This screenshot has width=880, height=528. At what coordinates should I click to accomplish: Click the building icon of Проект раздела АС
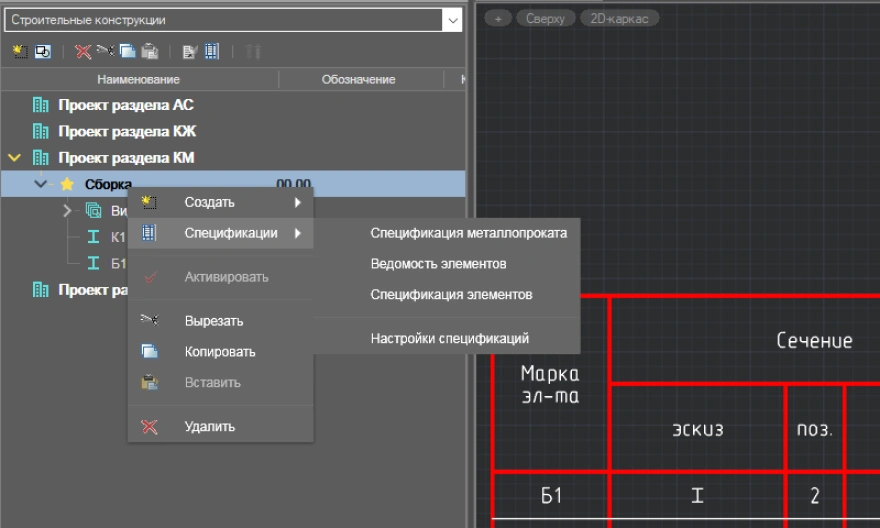(x=40, y=105)
